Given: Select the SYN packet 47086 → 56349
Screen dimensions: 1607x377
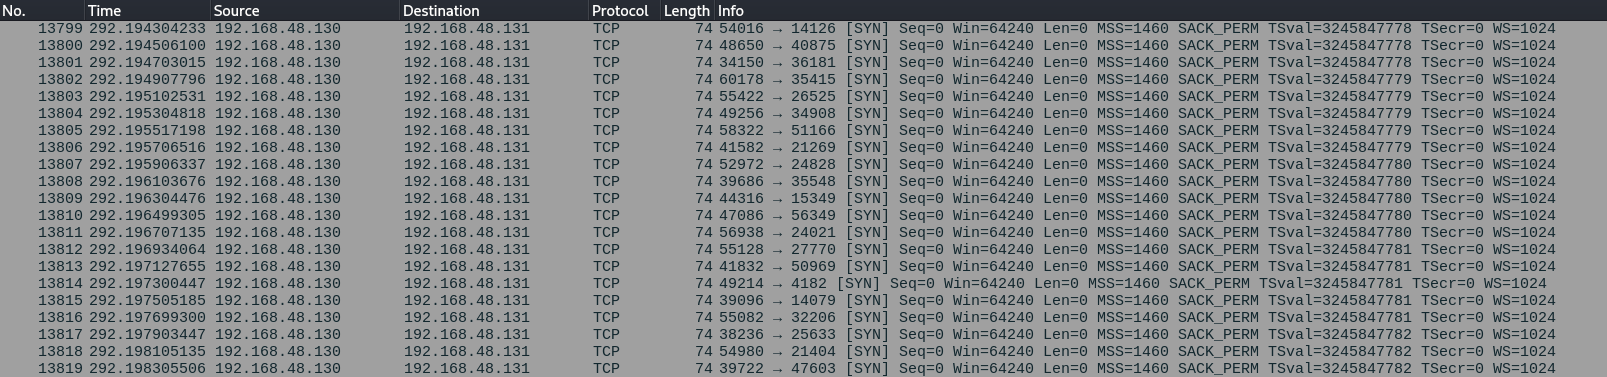Looking at the screenshot, I should (803, 216).
